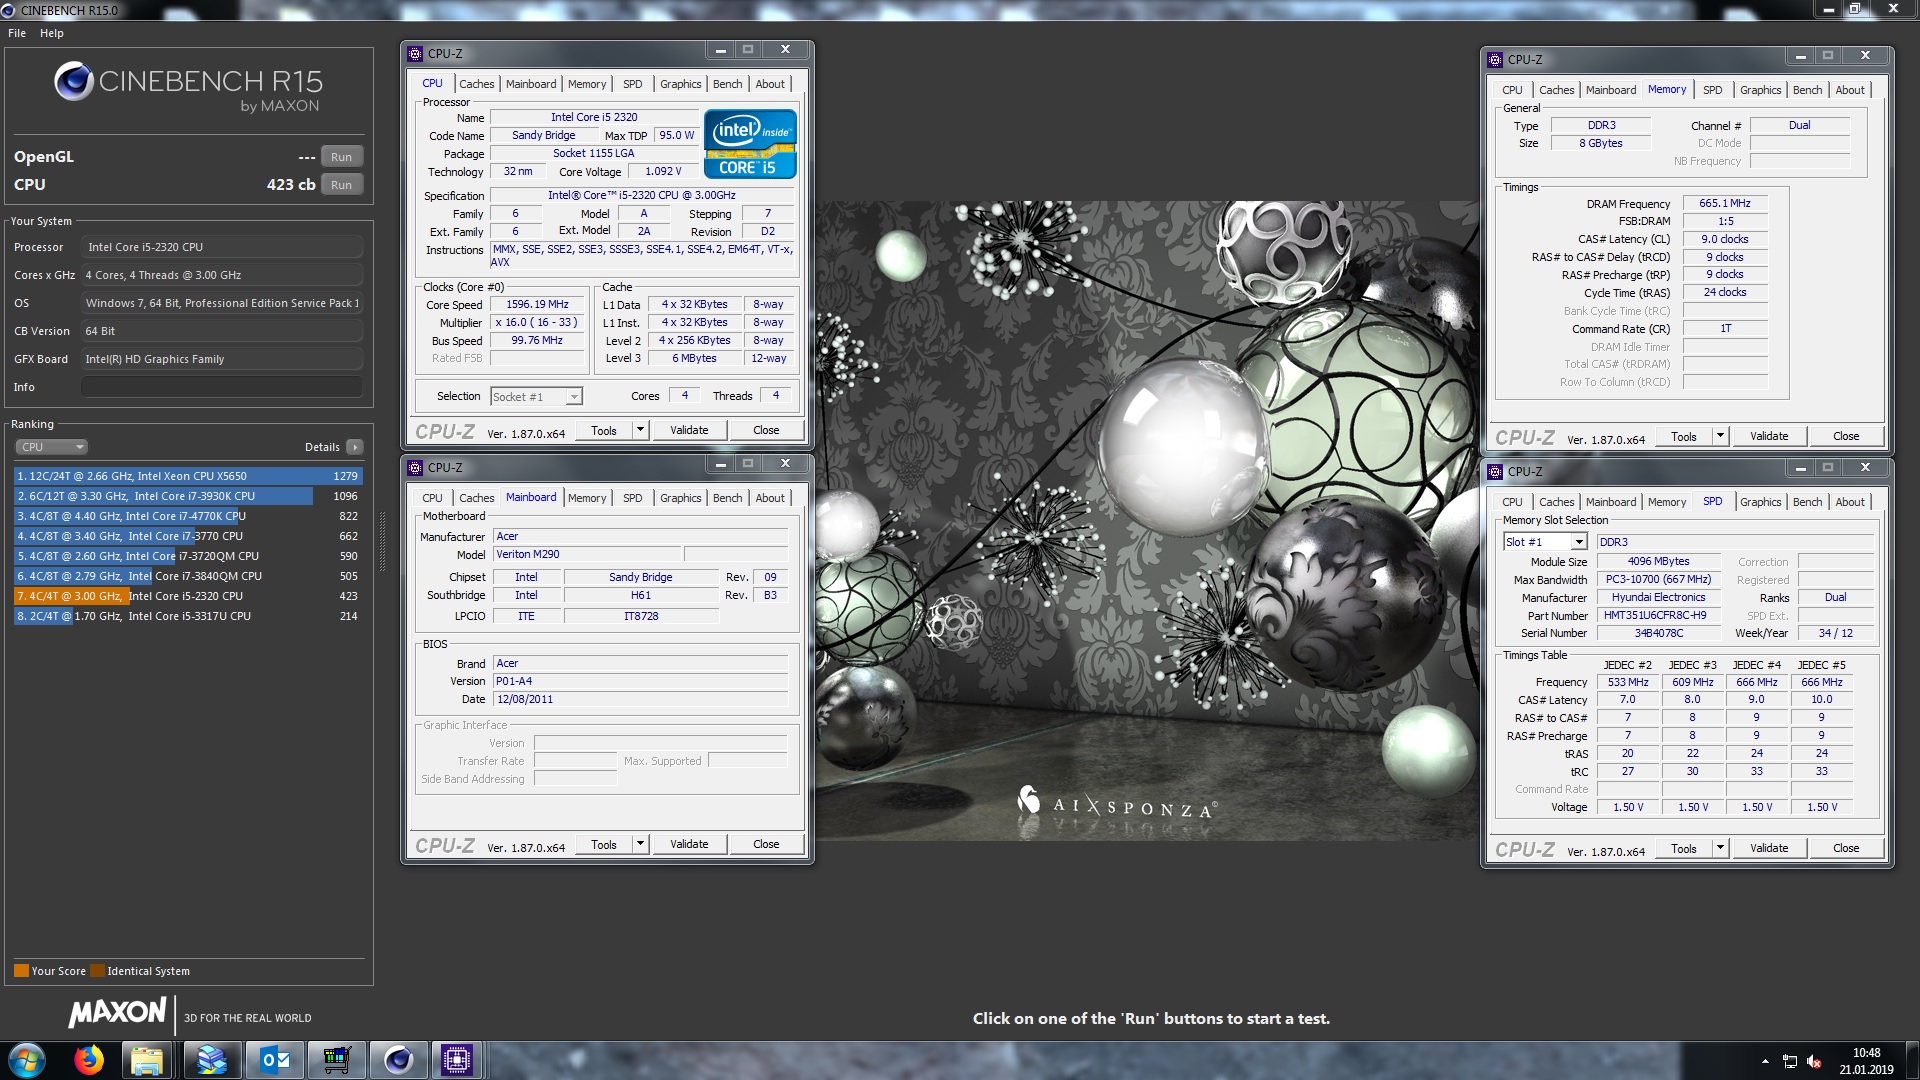
Task: Run the CPU benchmark
Action: 342,185
